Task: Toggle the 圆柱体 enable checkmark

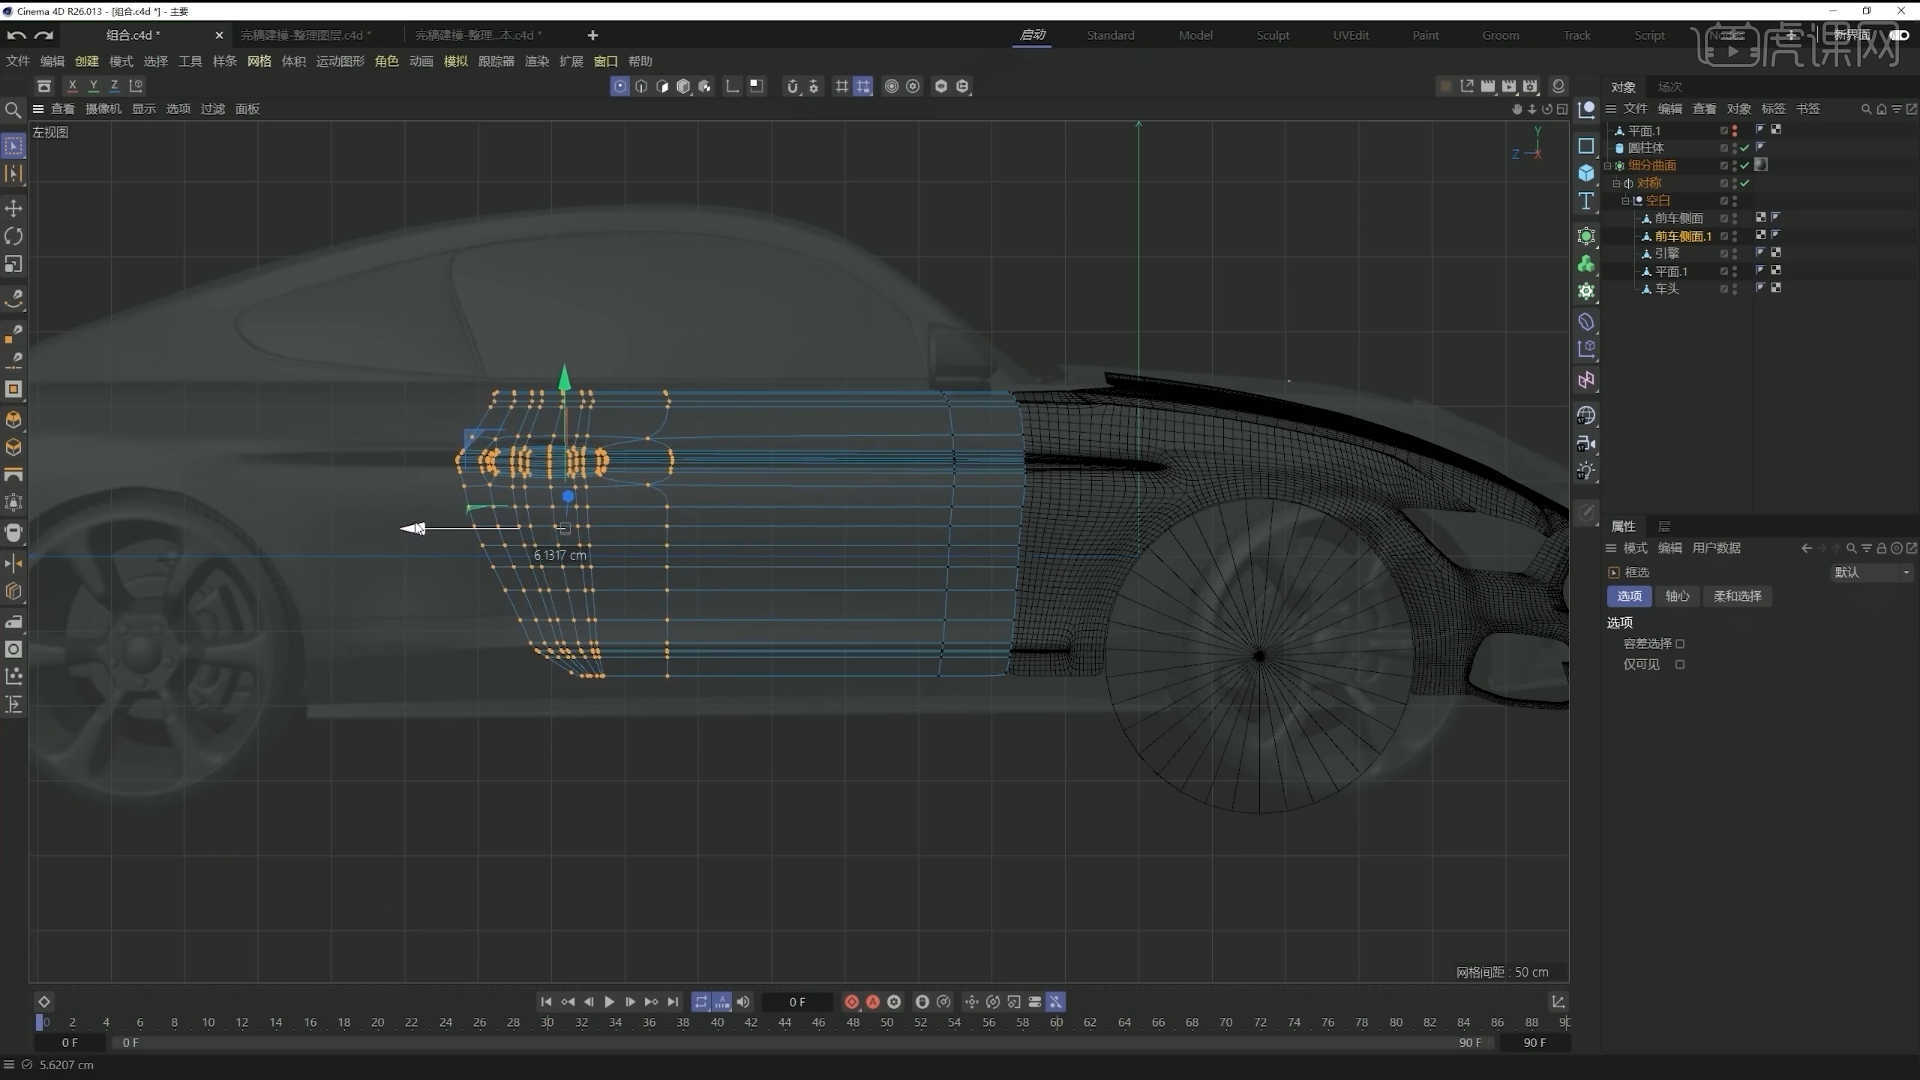Action: 1745,148
